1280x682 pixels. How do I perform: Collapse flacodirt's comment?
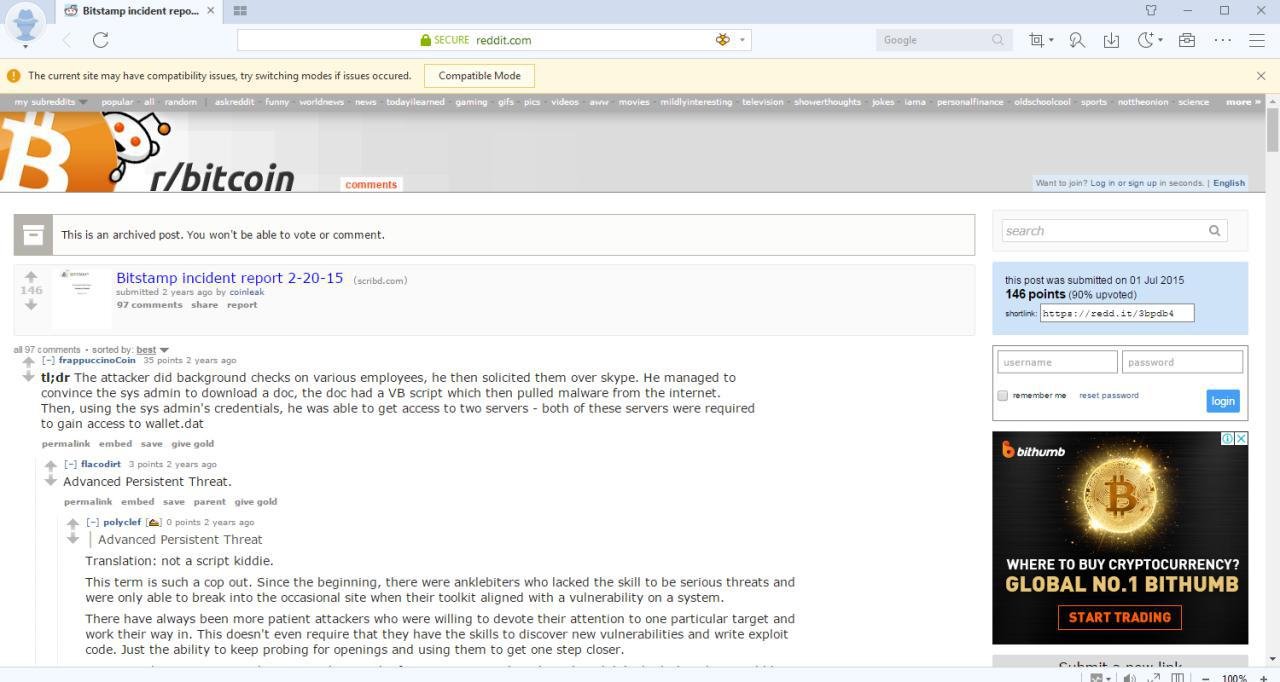point(70,464)
